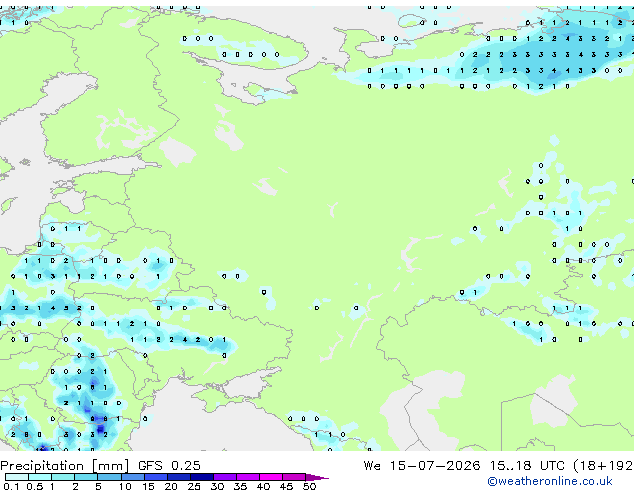Click the "GFS" model label
Screen dimensions: 634x490
tap(150, 466)
